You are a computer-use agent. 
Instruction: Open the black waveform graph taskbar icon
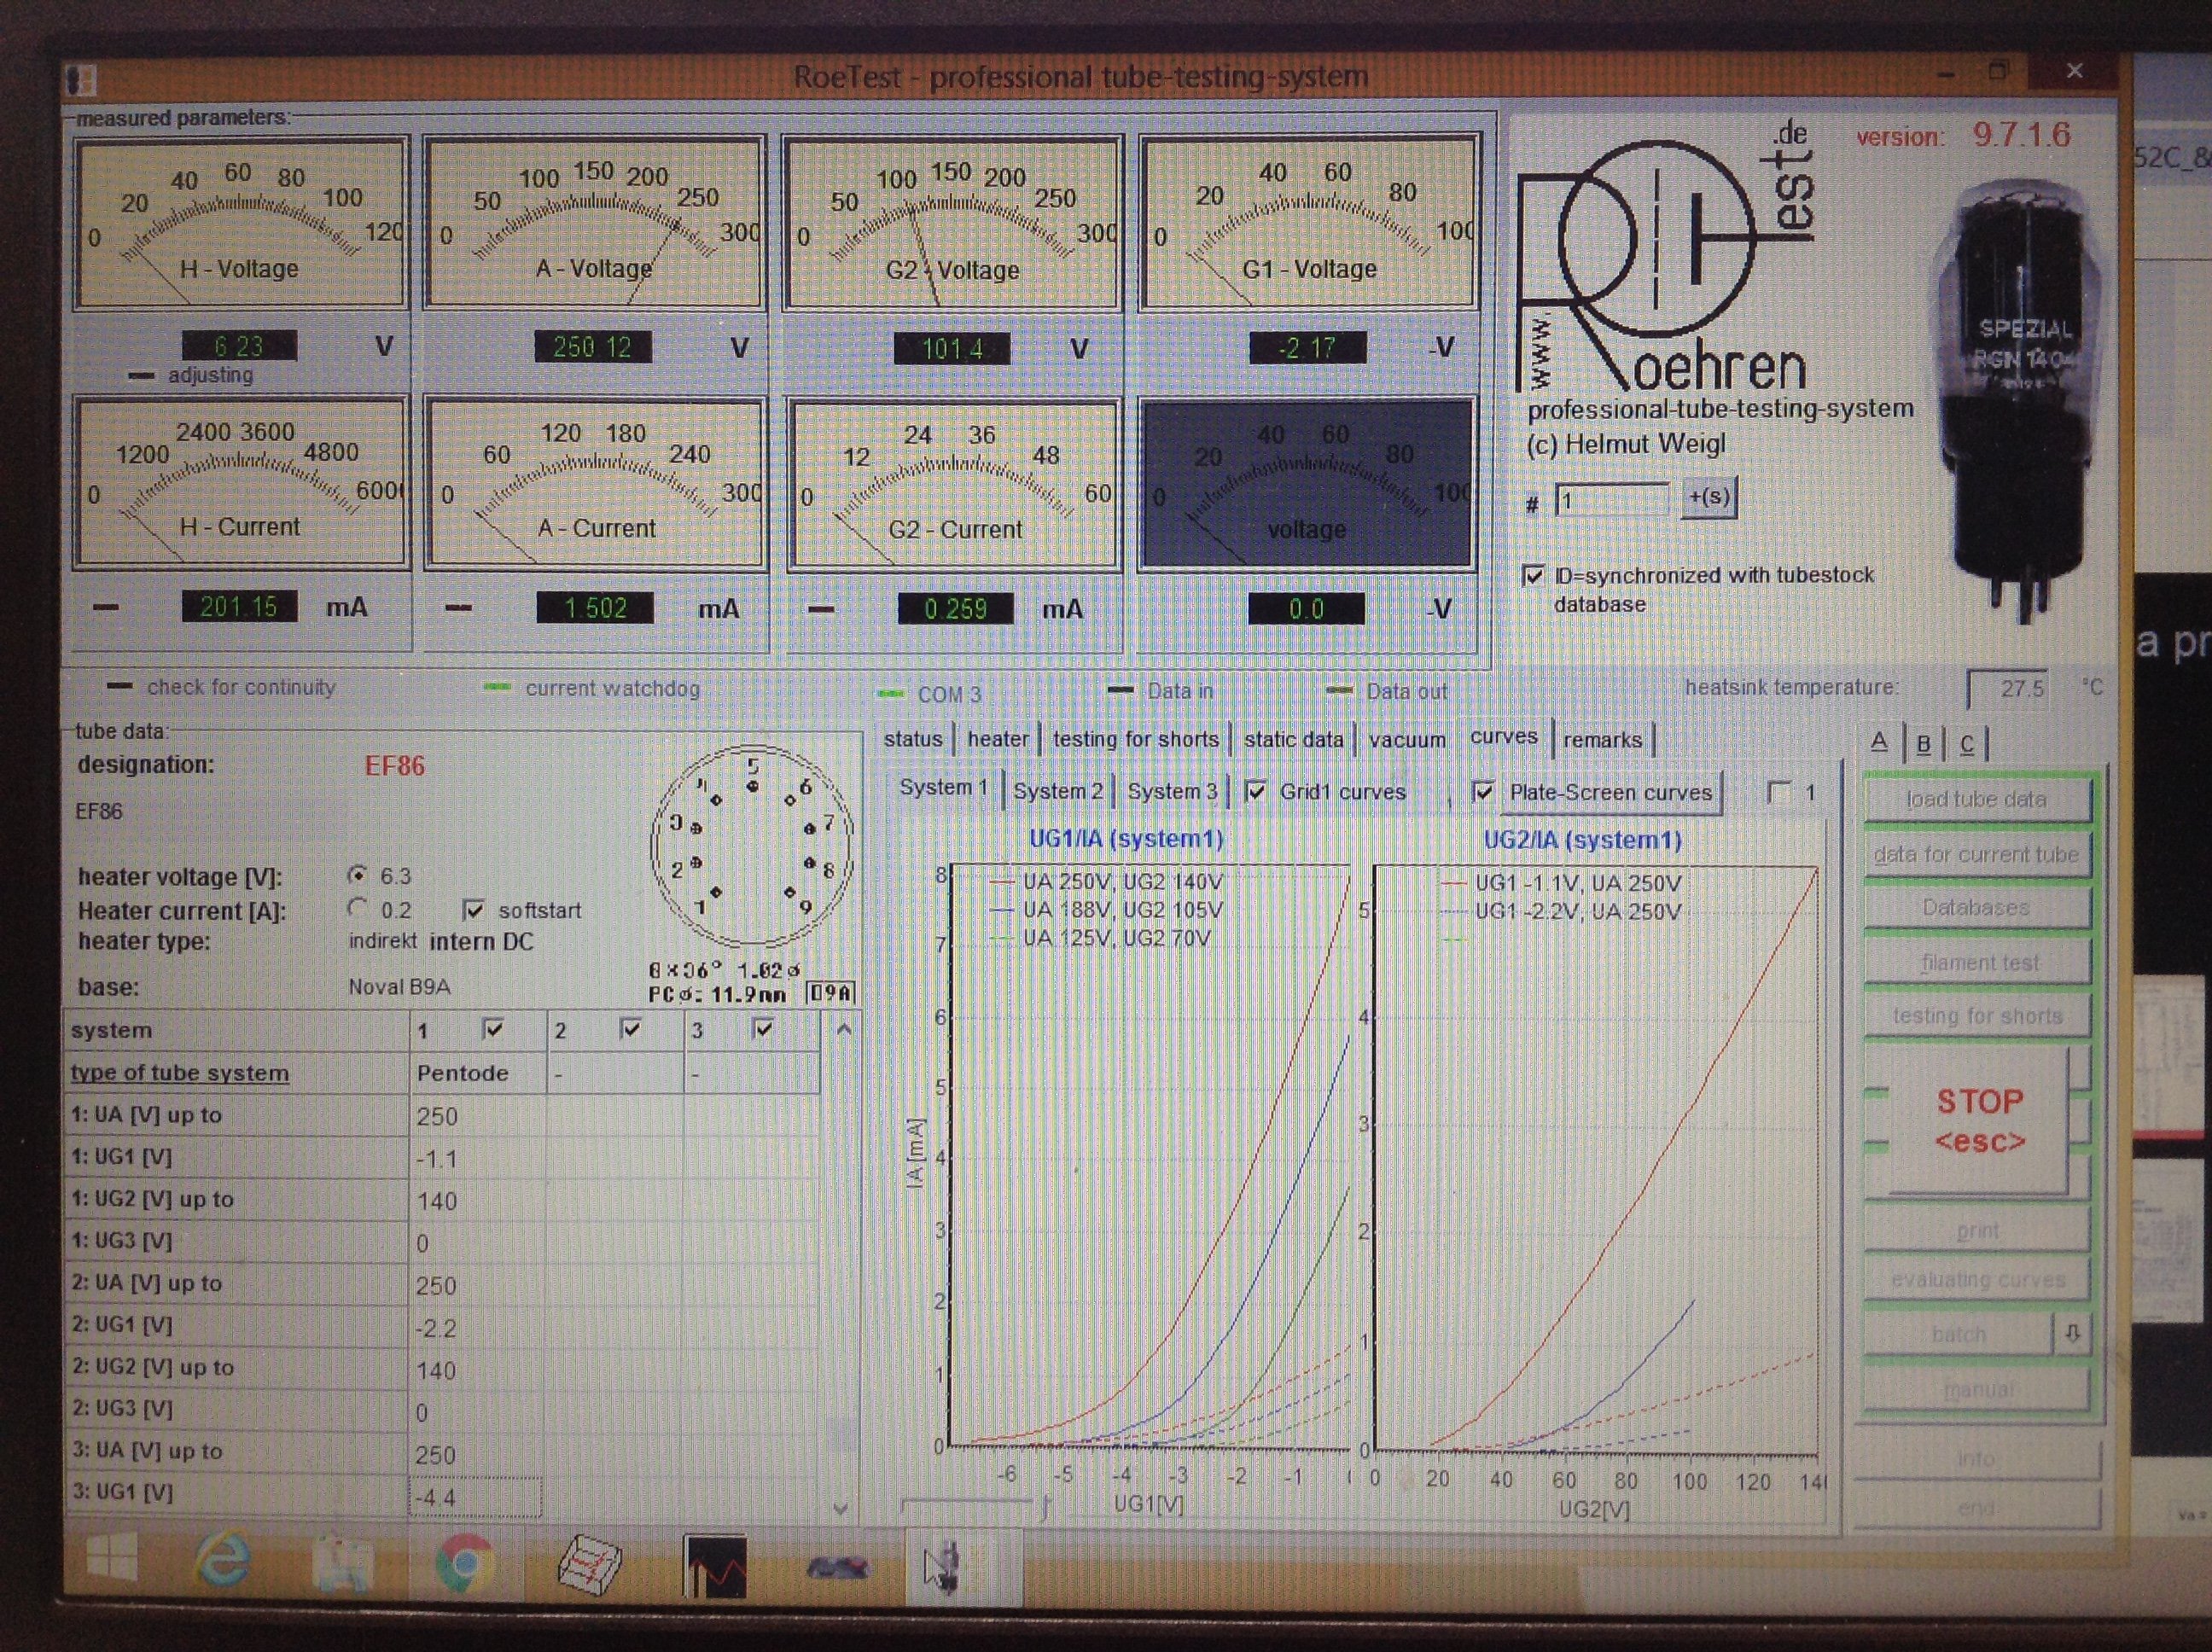(715, 1566)
